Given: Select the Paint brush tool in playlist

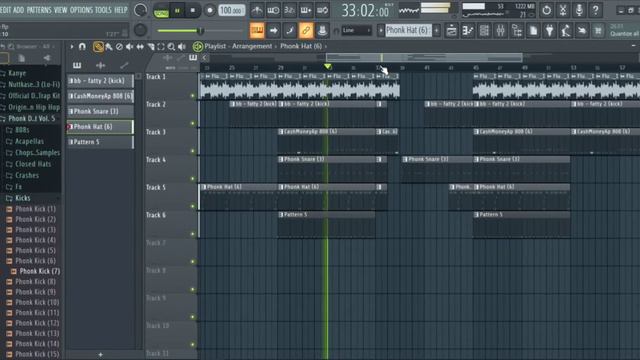Looking at the screenshot, I should coord(109,47).
